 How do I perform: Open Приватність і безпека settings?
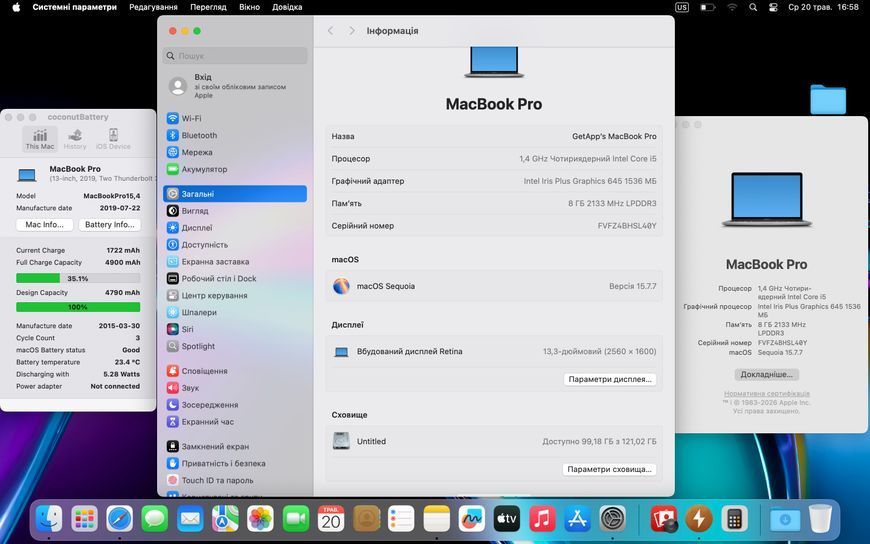pos(235,464)
